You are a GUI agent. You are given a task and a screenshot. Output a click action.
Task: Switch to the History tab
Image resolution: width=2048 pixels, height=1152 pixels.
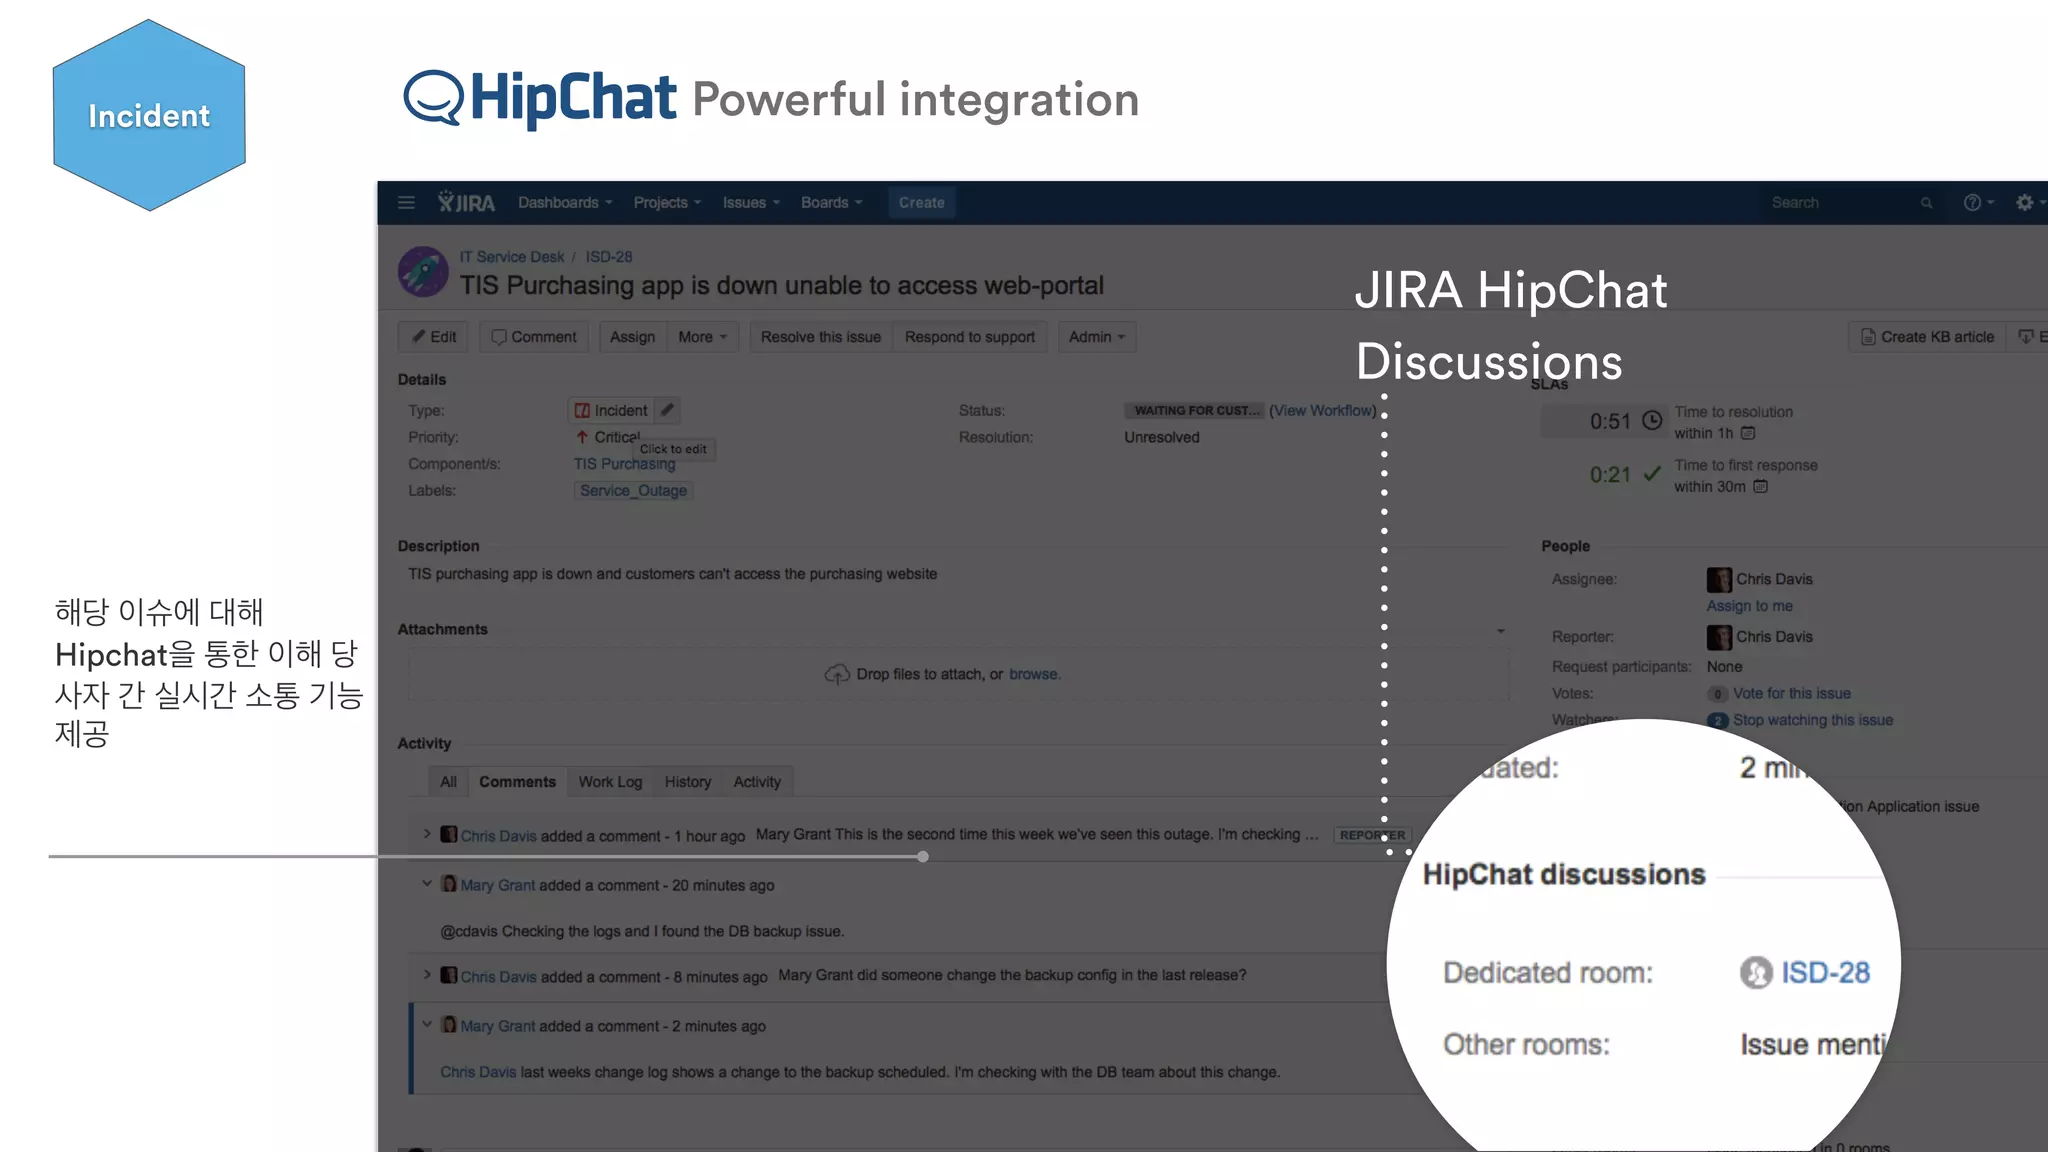688,782
